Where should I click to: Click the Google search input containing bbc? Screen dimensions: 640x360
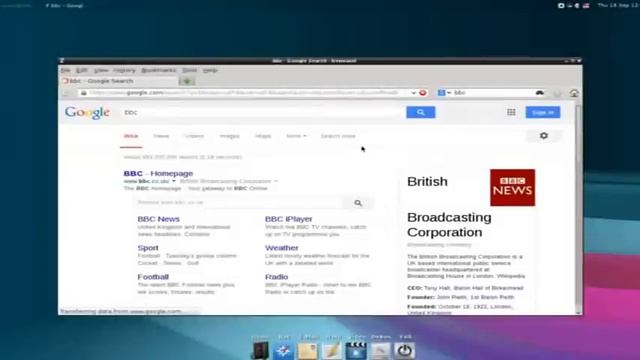(x=262, y=112)
